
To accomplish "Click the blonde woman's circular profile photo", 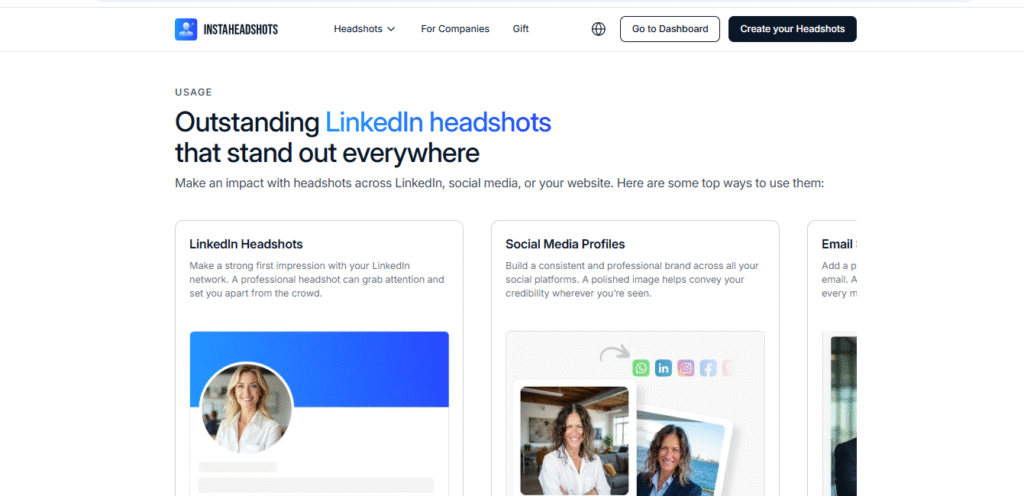I will click(x=246, y=408).
